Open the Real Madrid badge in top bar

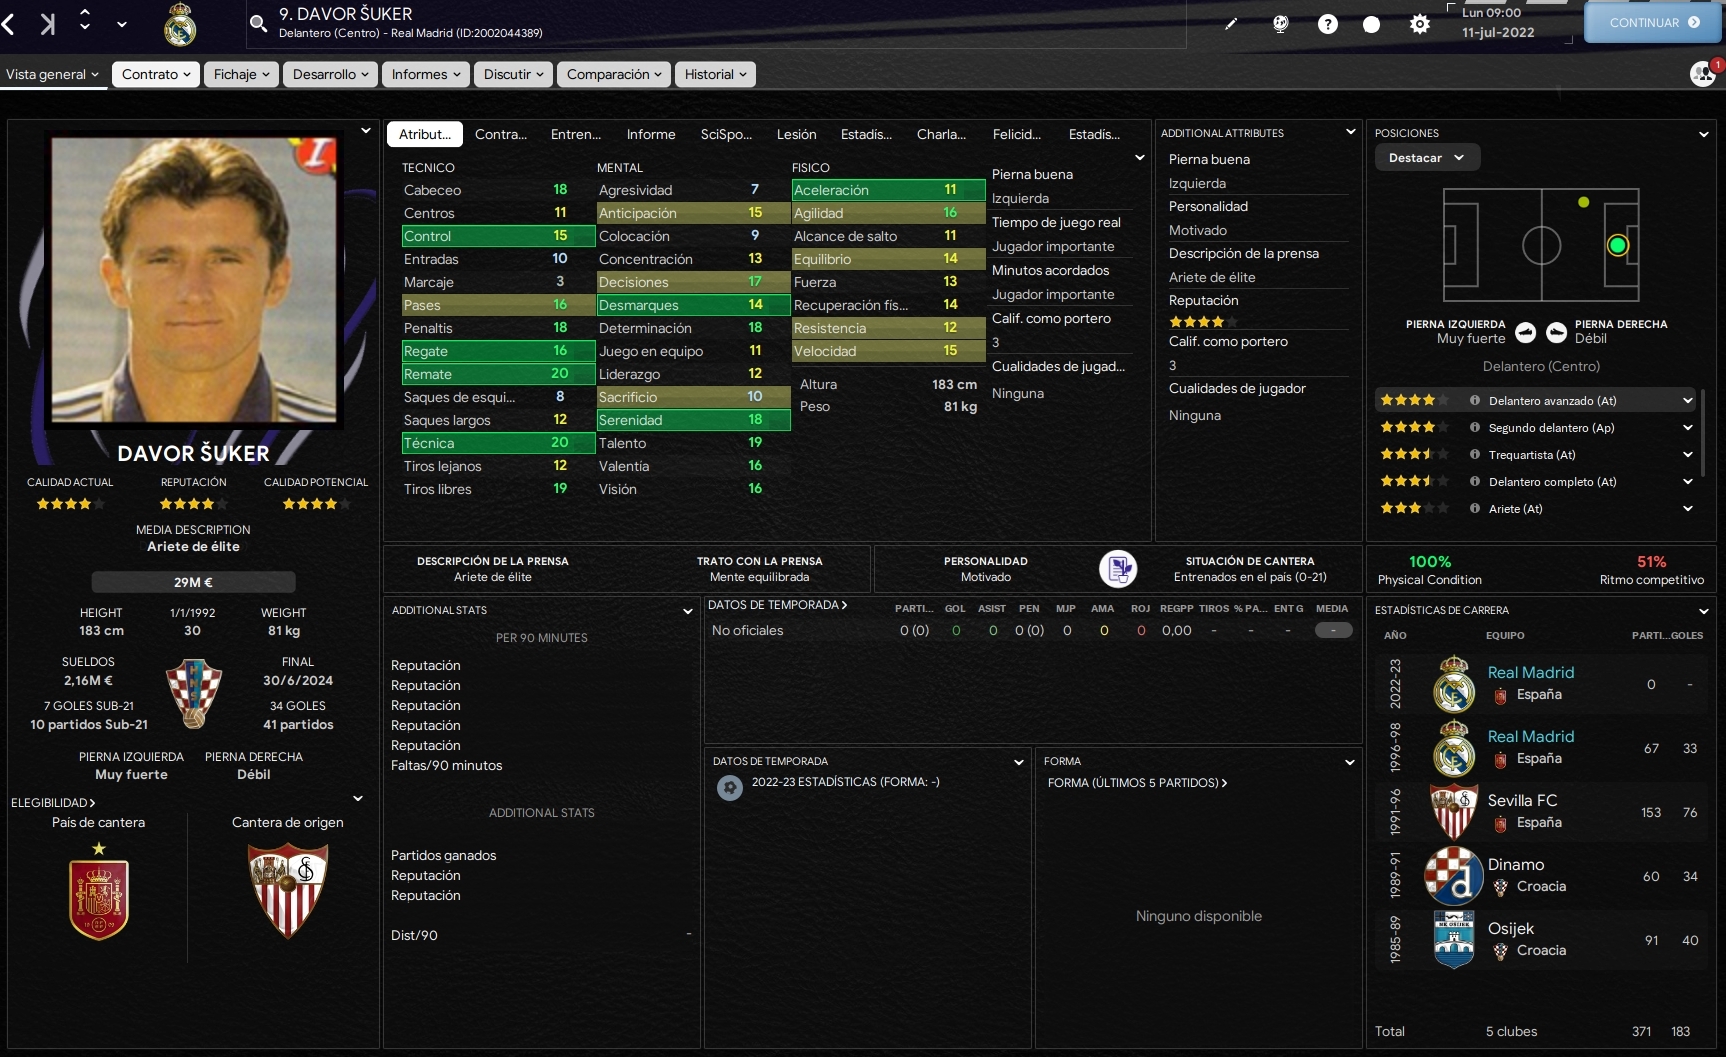click(180, 25)
